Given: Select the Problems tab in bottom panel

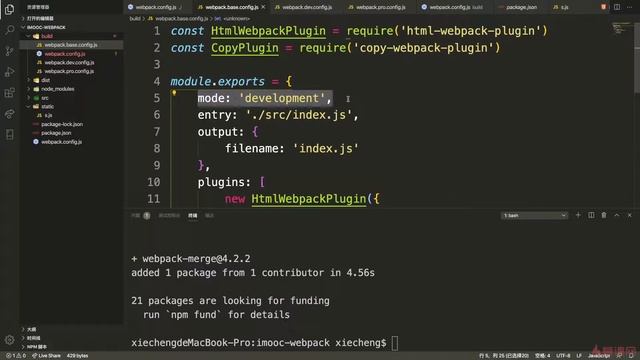Looking at the screenshot, I should 141,216.
